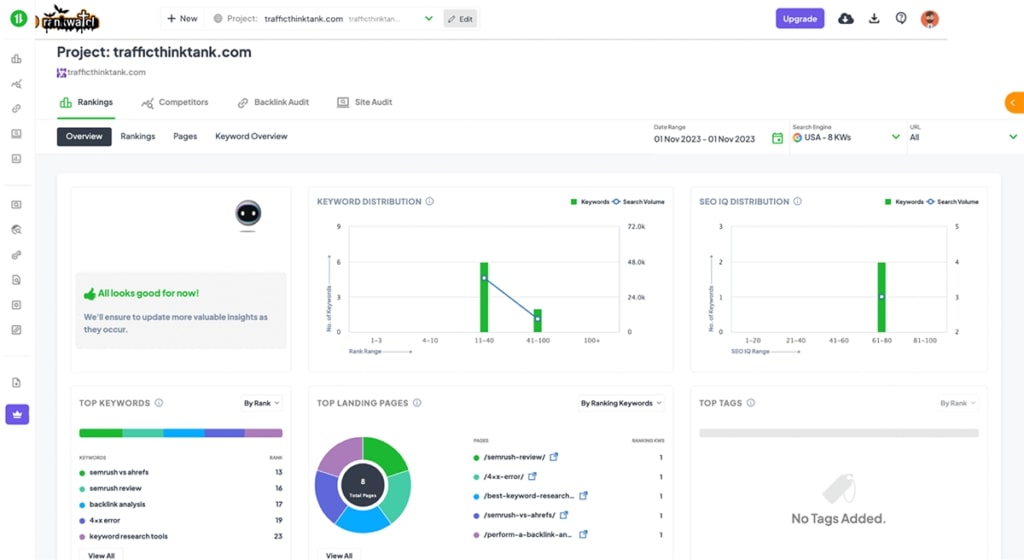The width and height of the screenshot is (1024, 560).
Task: Click View All under Top Landing Pages
Action: click(x=339, y=555)
